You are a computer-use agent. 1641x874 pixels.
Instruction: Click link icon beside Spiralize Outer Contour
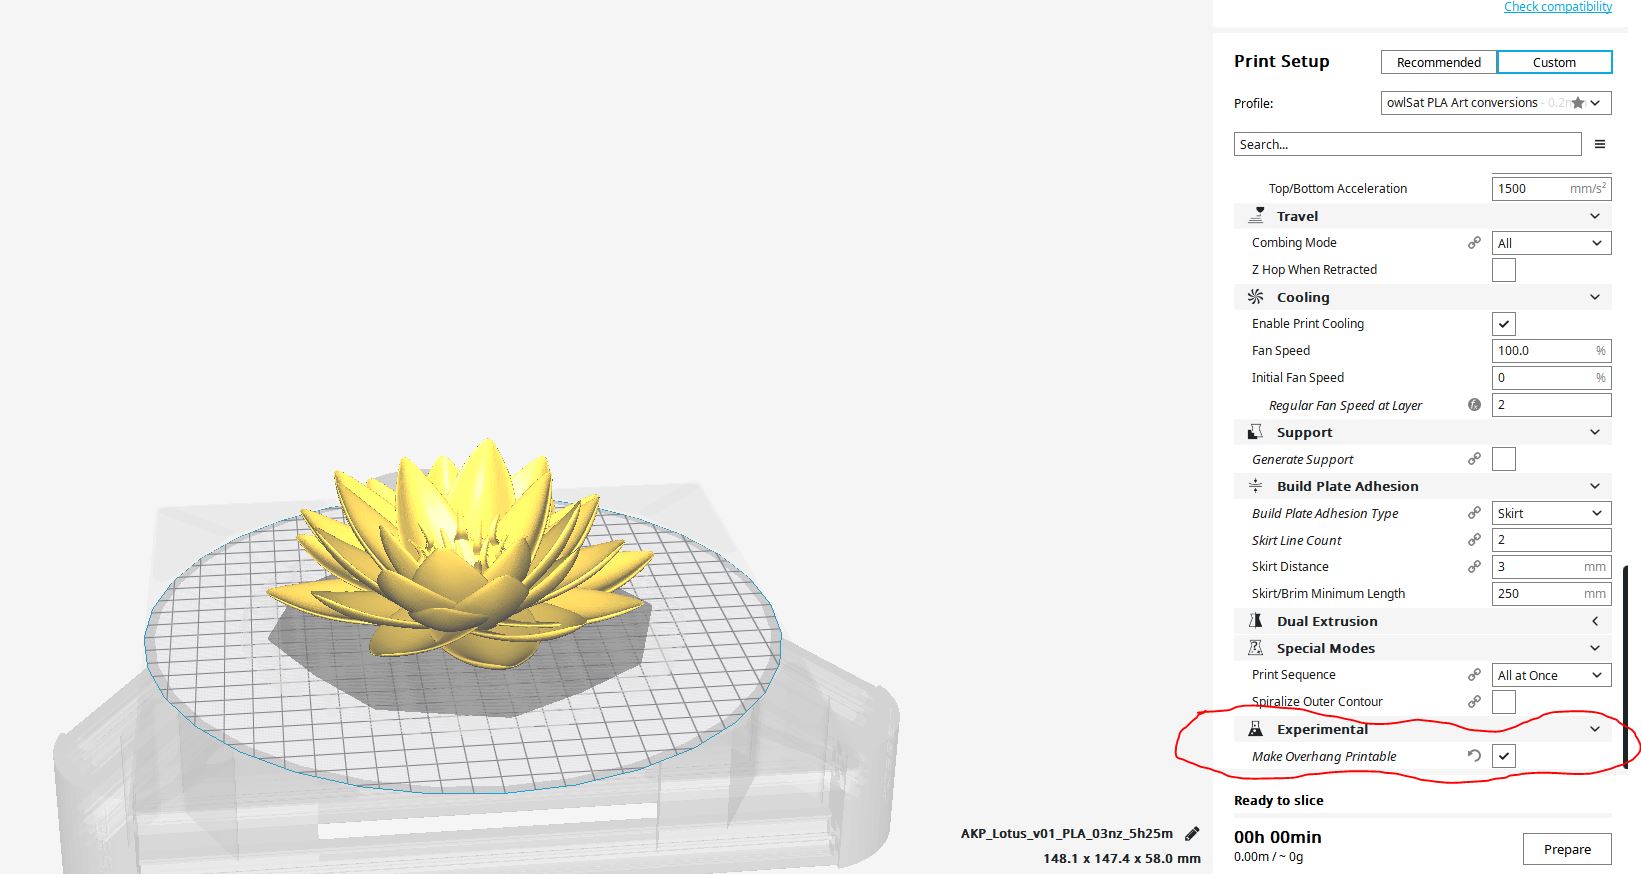[x=1474, y=702]
